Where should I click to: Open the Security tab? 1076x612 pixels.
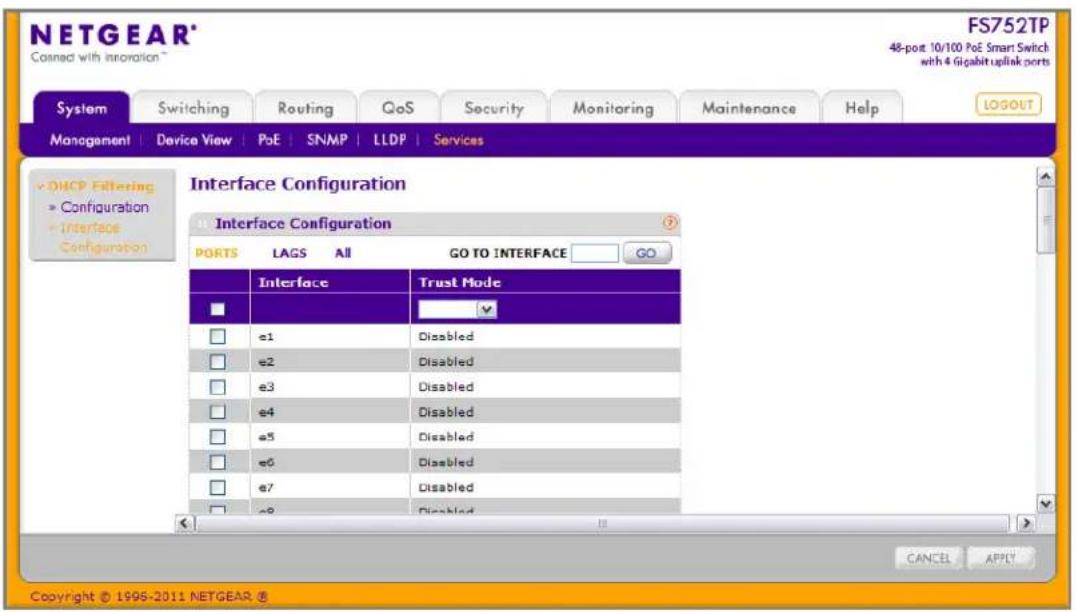493,108
